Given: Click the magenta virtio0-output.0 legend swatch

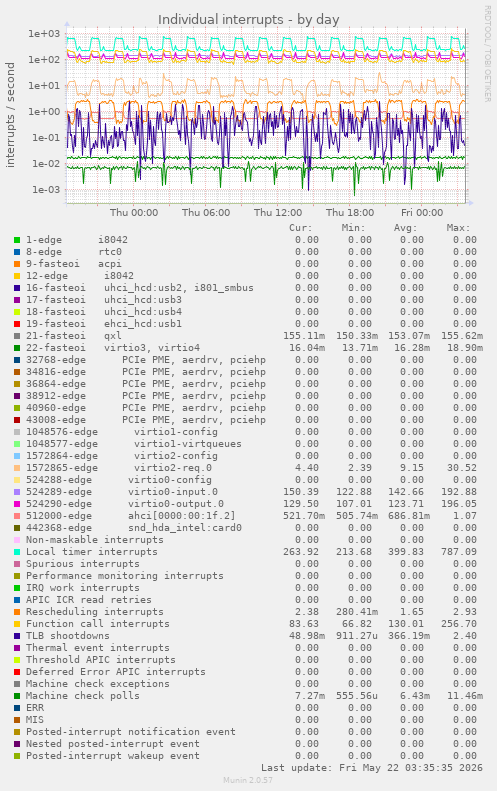Looking at the screenshot, I should [17, 504].
